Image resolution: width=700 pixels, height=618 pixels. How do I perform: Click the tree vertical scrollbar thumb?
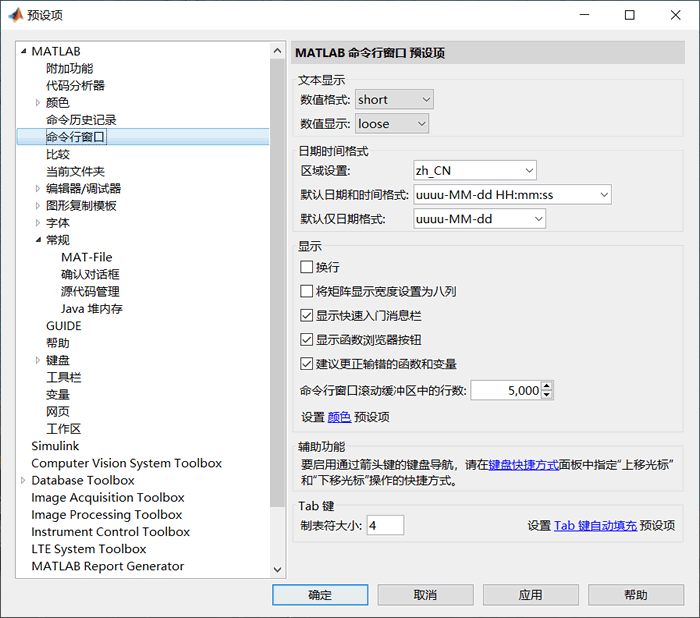[277, 282]
